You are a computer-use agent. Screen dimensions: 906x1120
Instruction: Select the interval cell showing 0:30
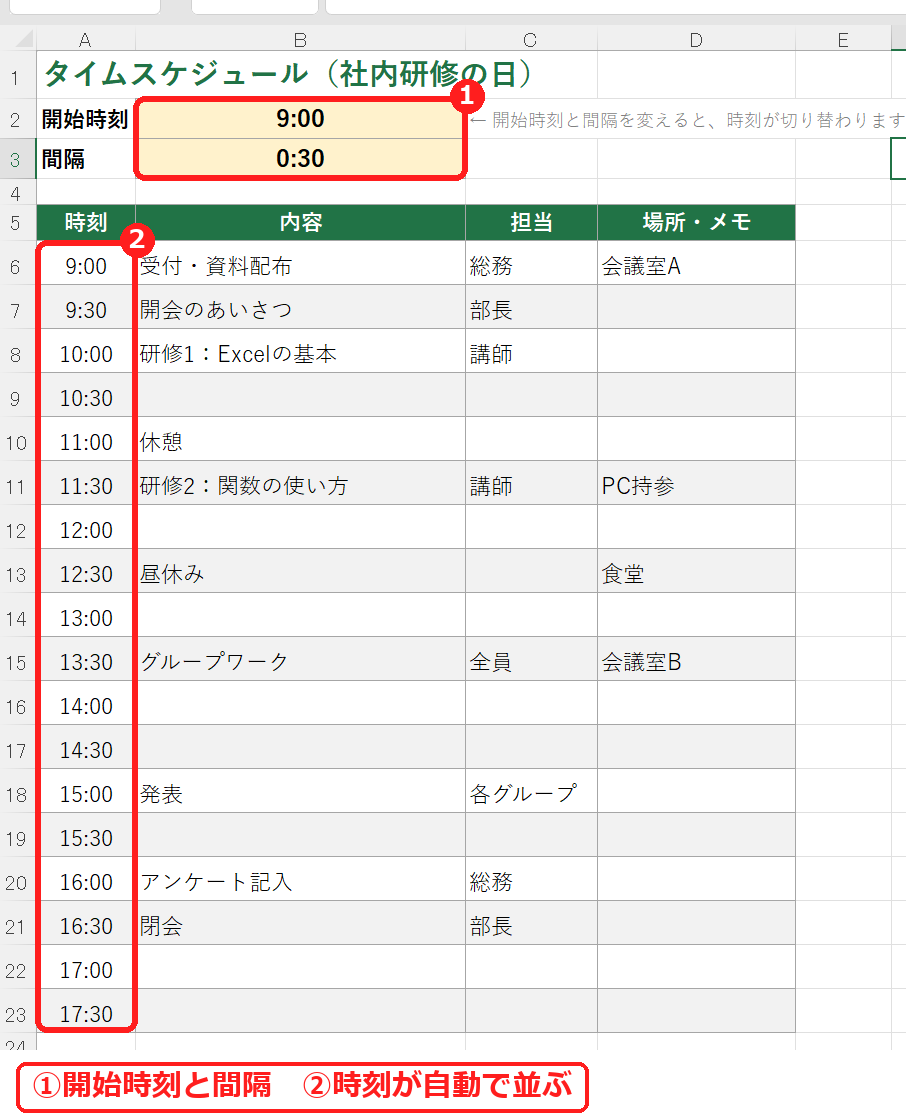point(300,159)
